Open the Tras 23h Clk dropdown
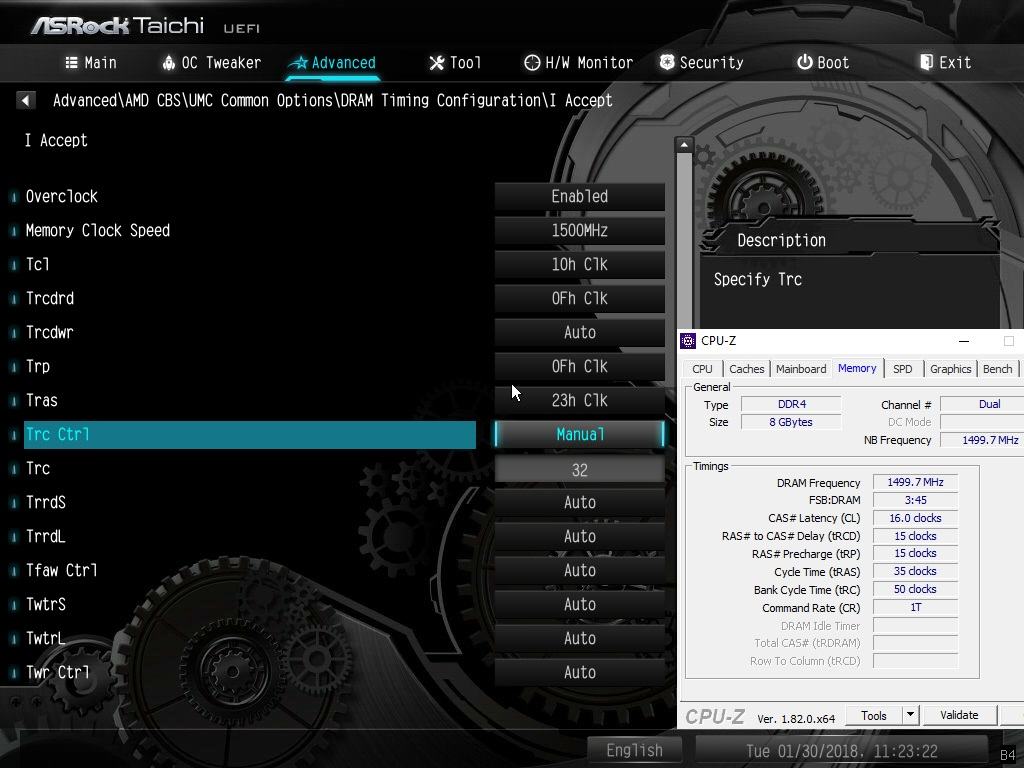Viewport: 1024px width, 768px height. [580, 400]
